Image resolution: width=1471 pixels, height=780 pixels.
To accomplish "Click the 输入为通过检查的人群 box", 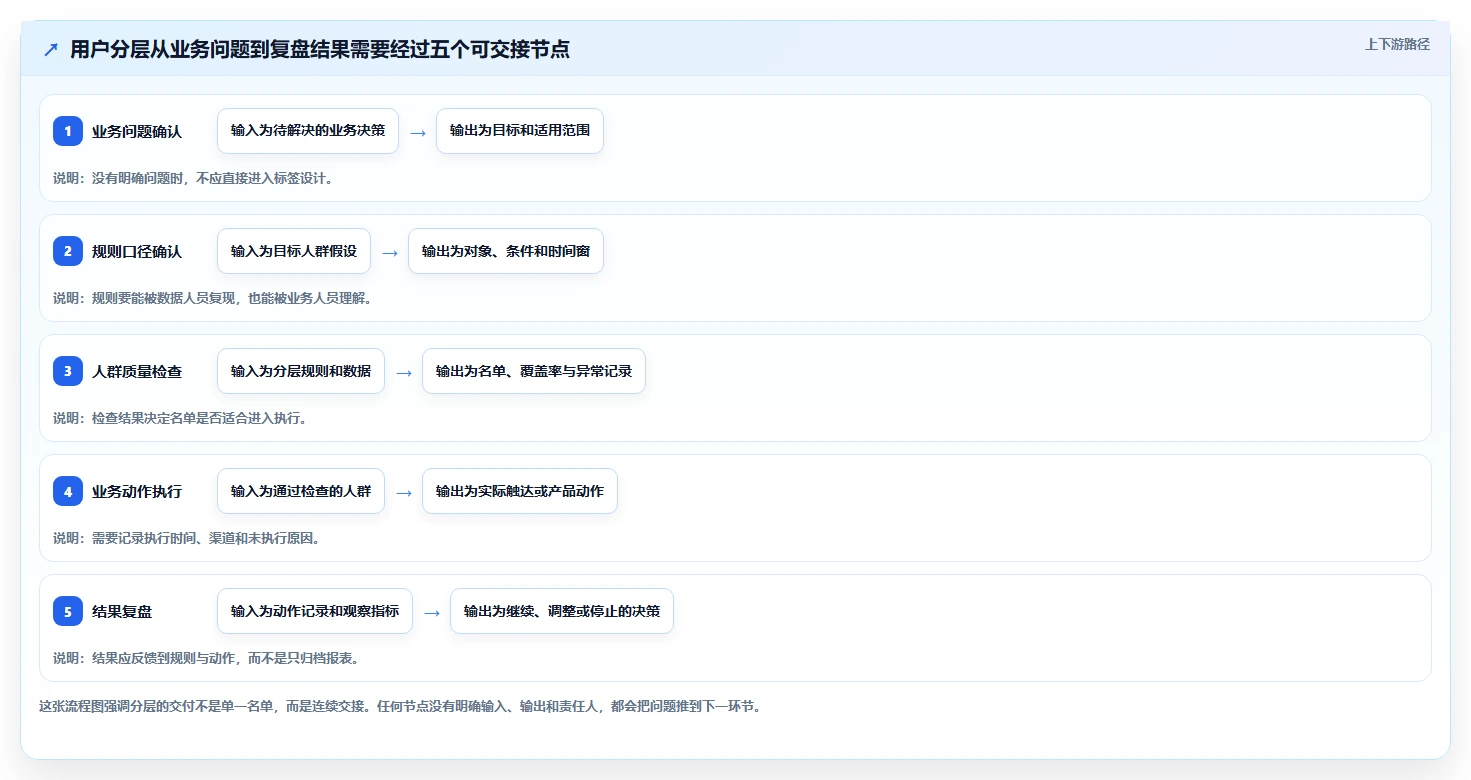I will tap(301, 491).
